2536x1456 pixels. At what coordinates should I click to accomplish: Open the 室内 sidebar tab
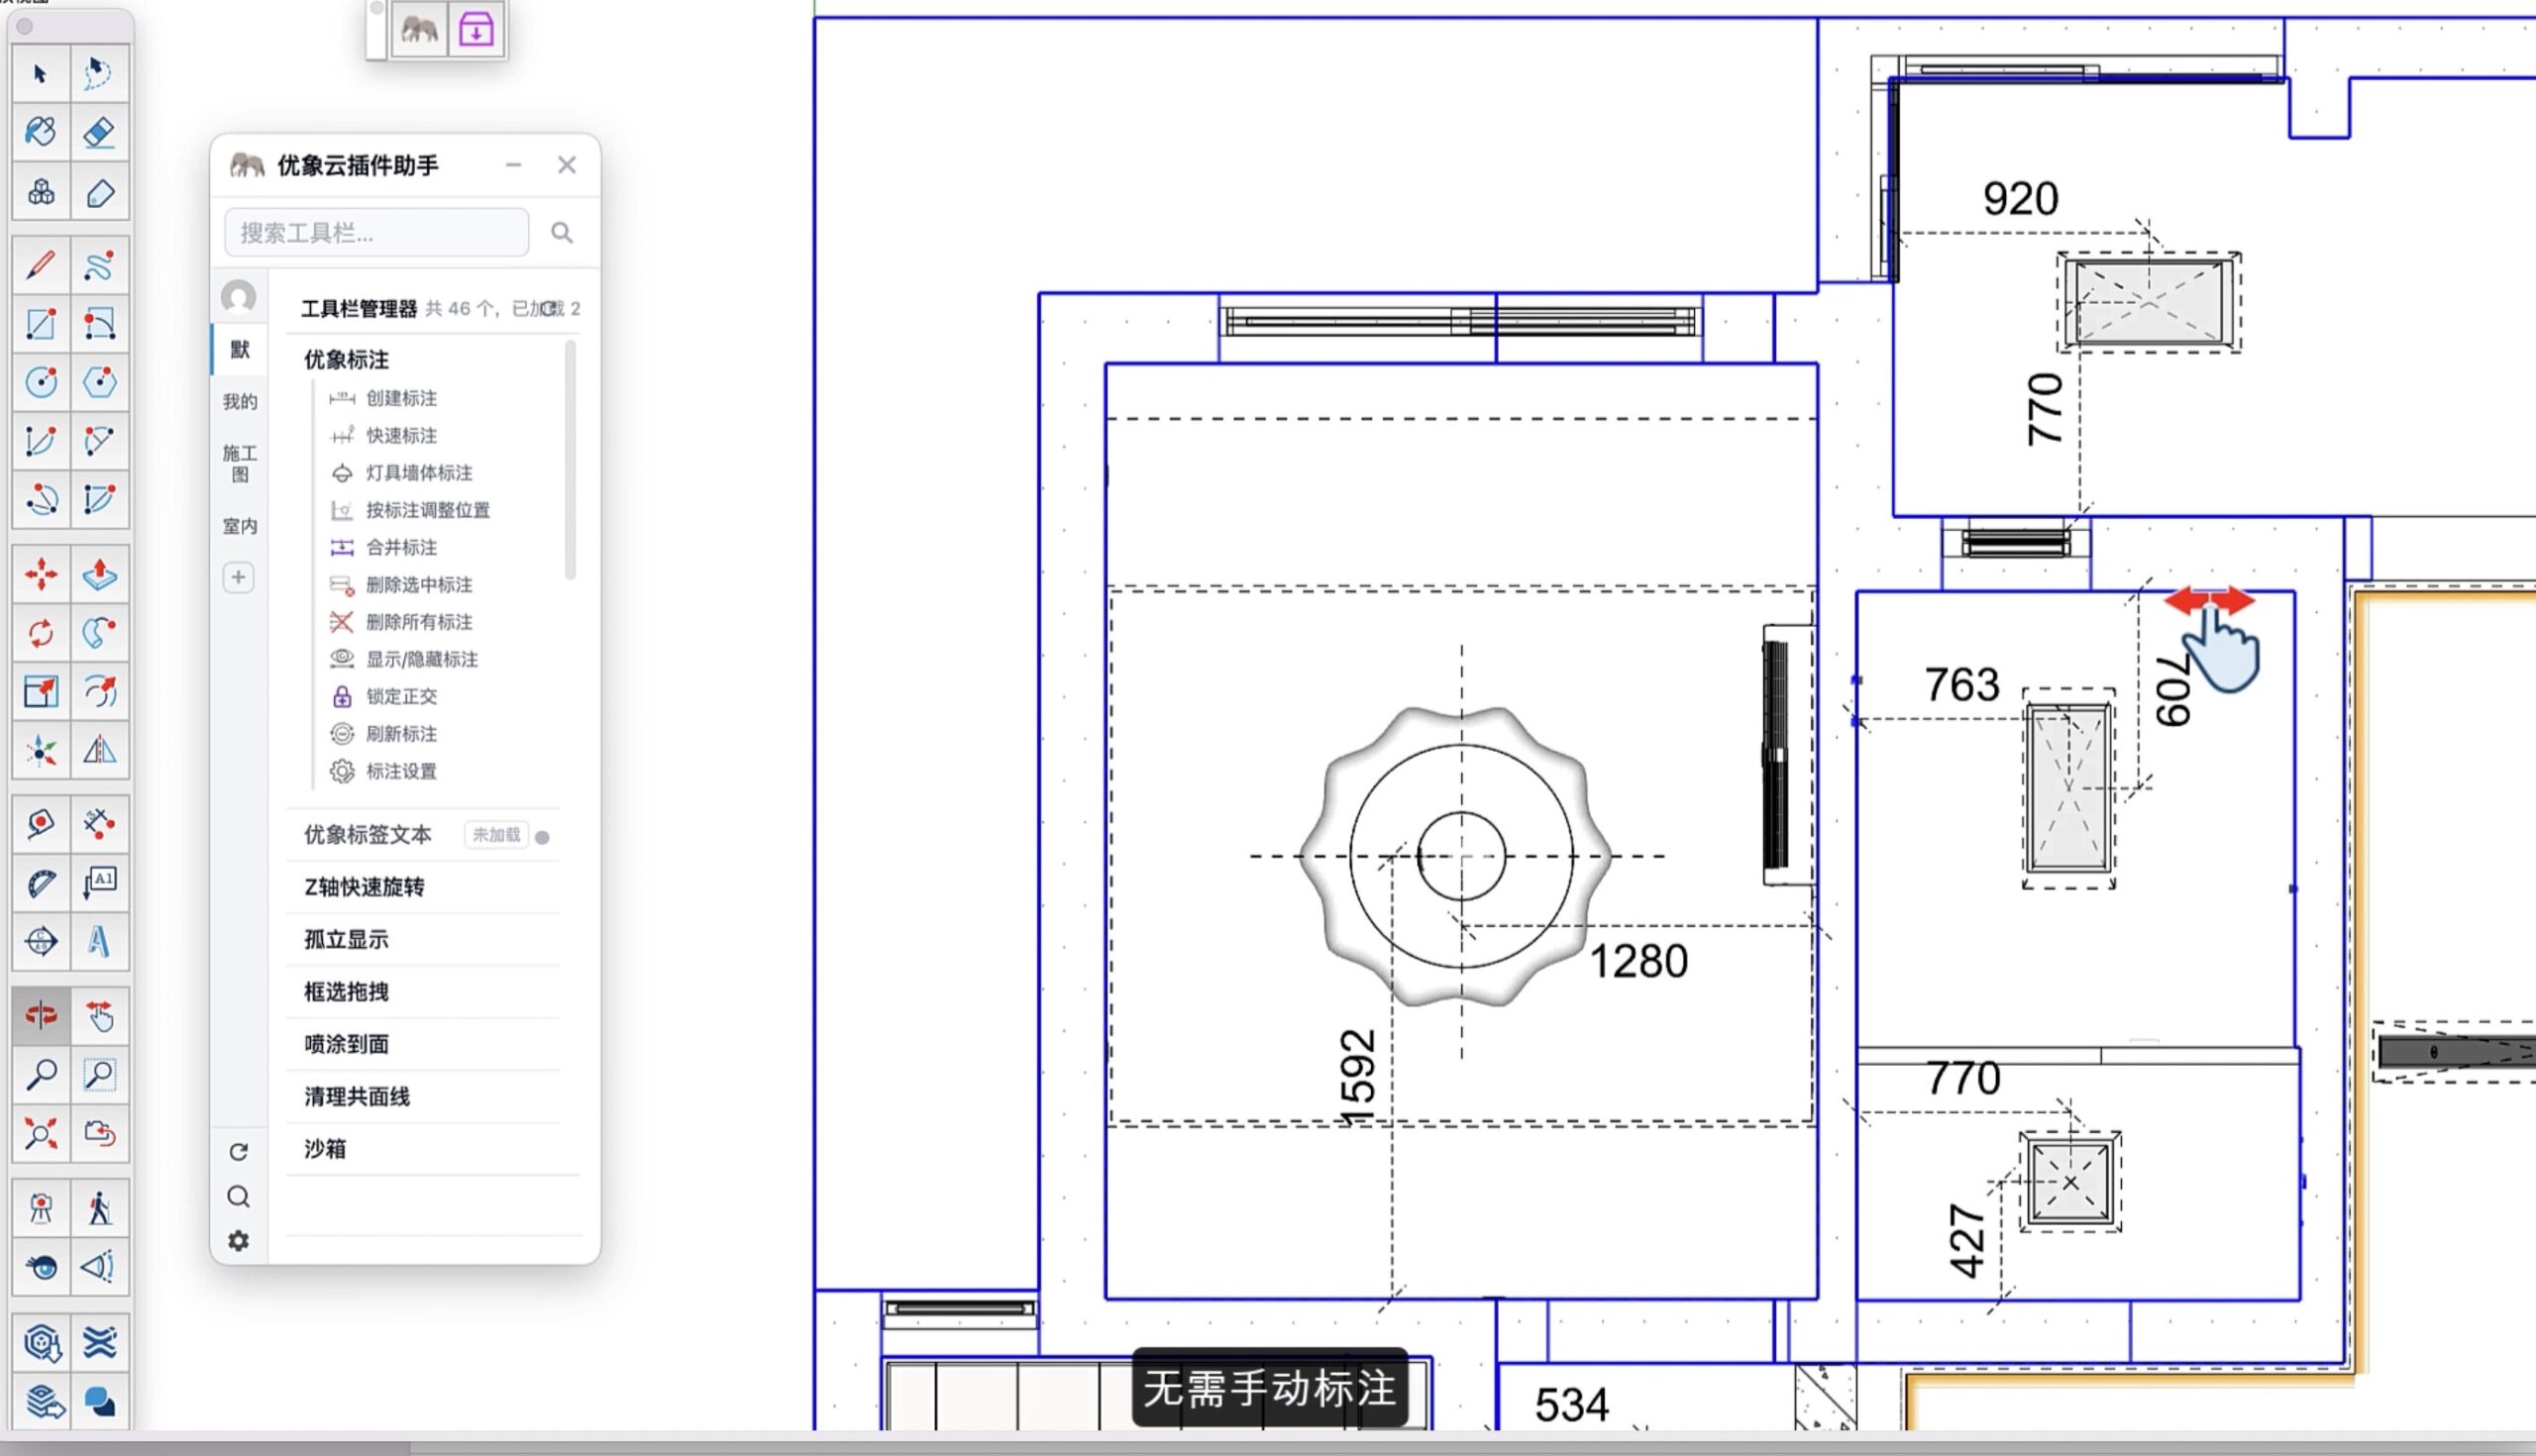coord(239,526)
